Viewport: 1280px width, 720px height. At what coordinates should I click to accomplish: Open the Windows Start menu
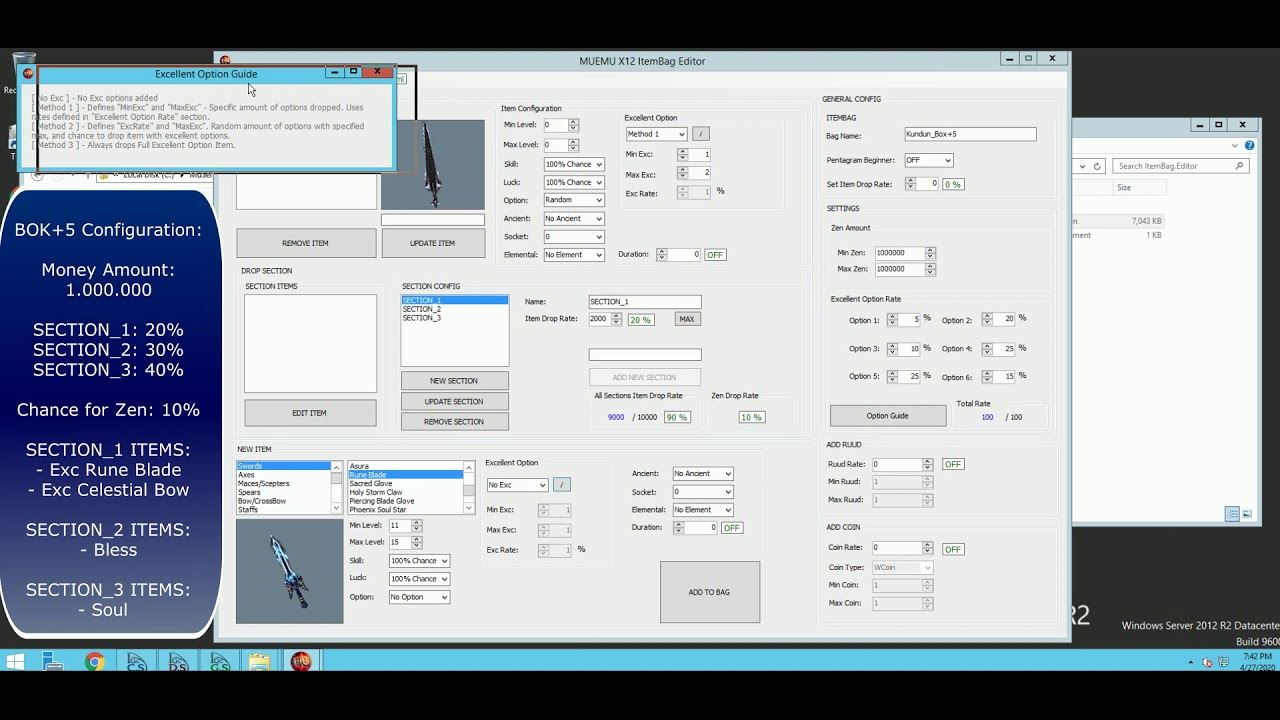(15, 661)
